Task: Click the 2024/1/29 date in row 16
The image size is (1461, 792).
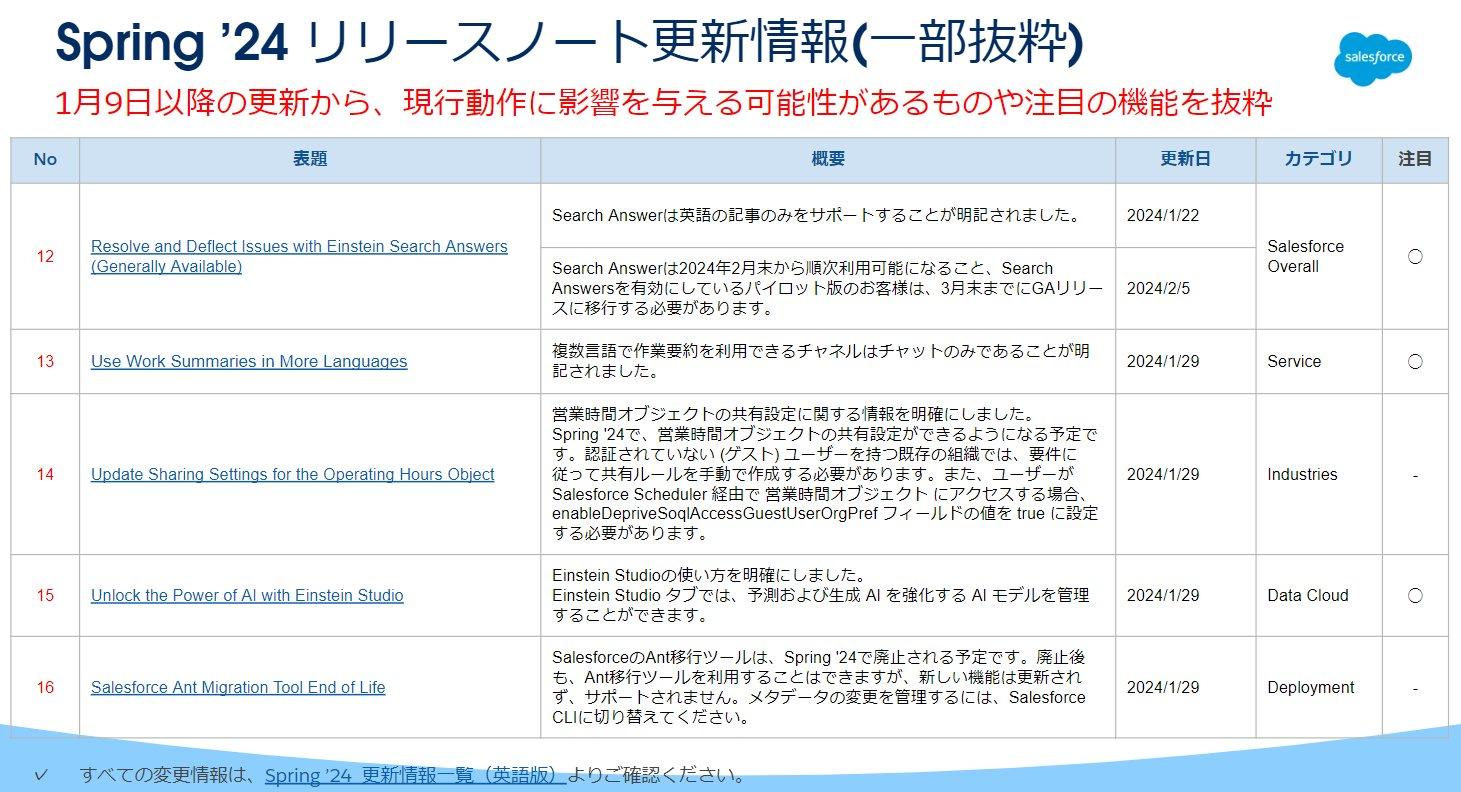Action: (1163, 687)
